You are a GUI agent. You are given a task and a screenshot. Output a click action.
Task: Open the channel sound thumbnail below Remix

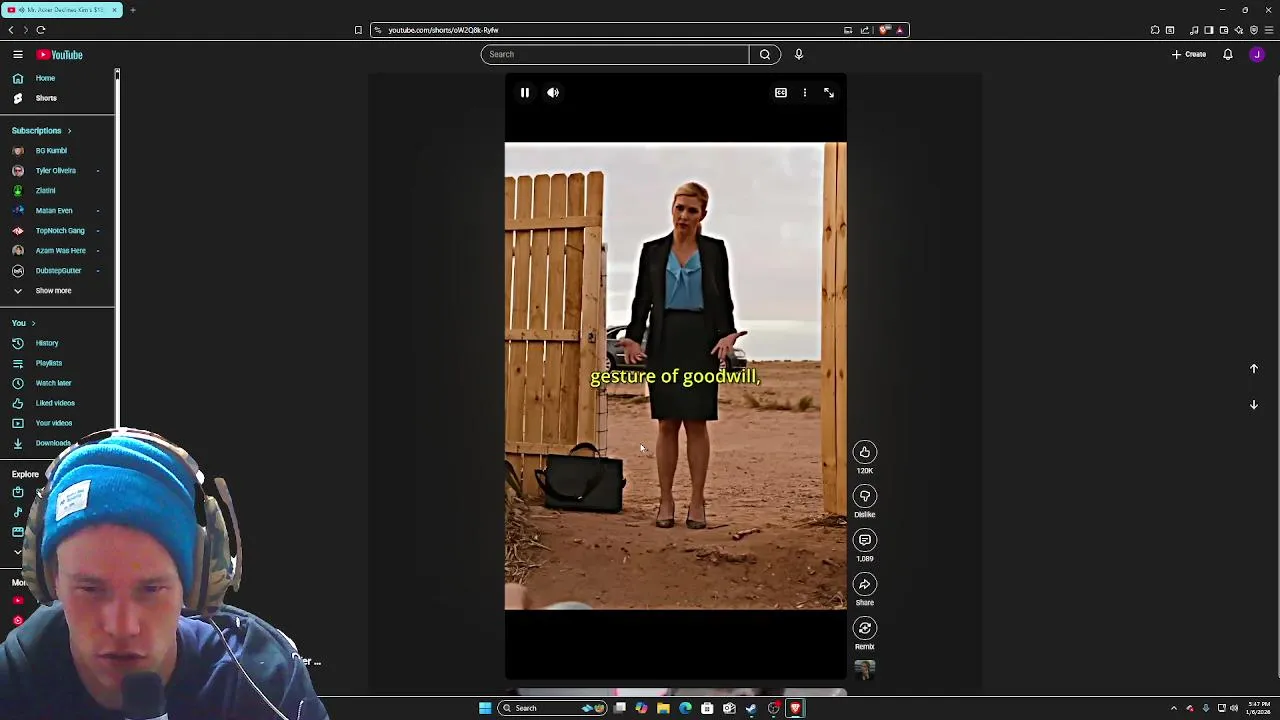click(x=865, y=671)
